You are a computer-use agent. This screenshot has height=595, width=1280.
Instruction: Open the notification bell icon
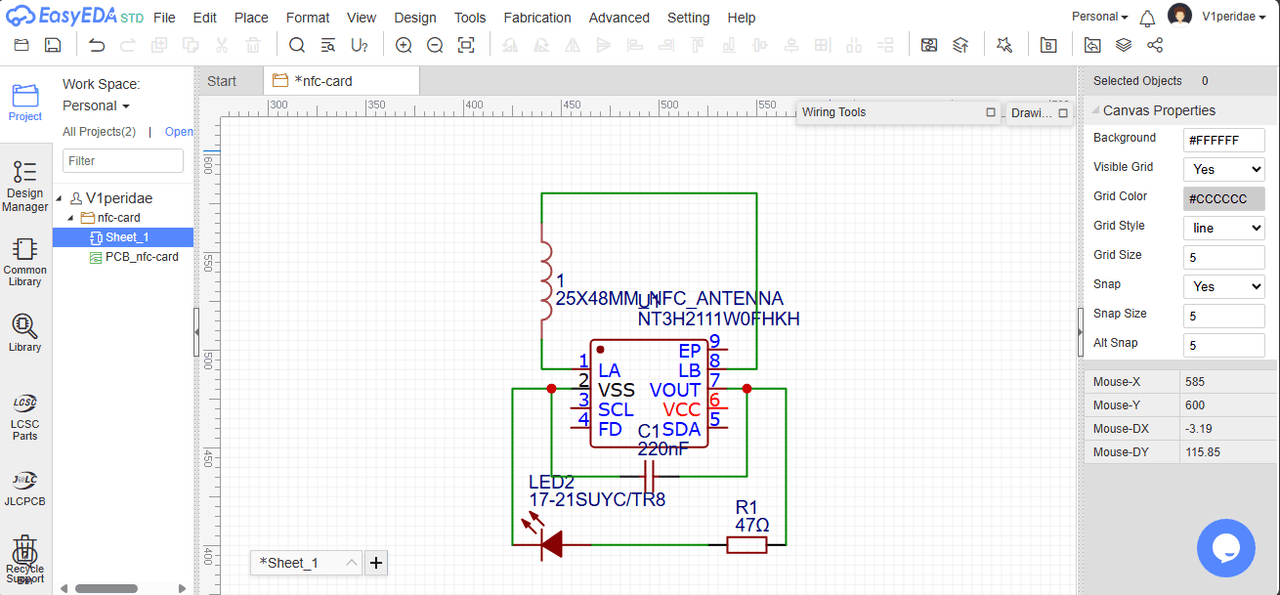1148,18
